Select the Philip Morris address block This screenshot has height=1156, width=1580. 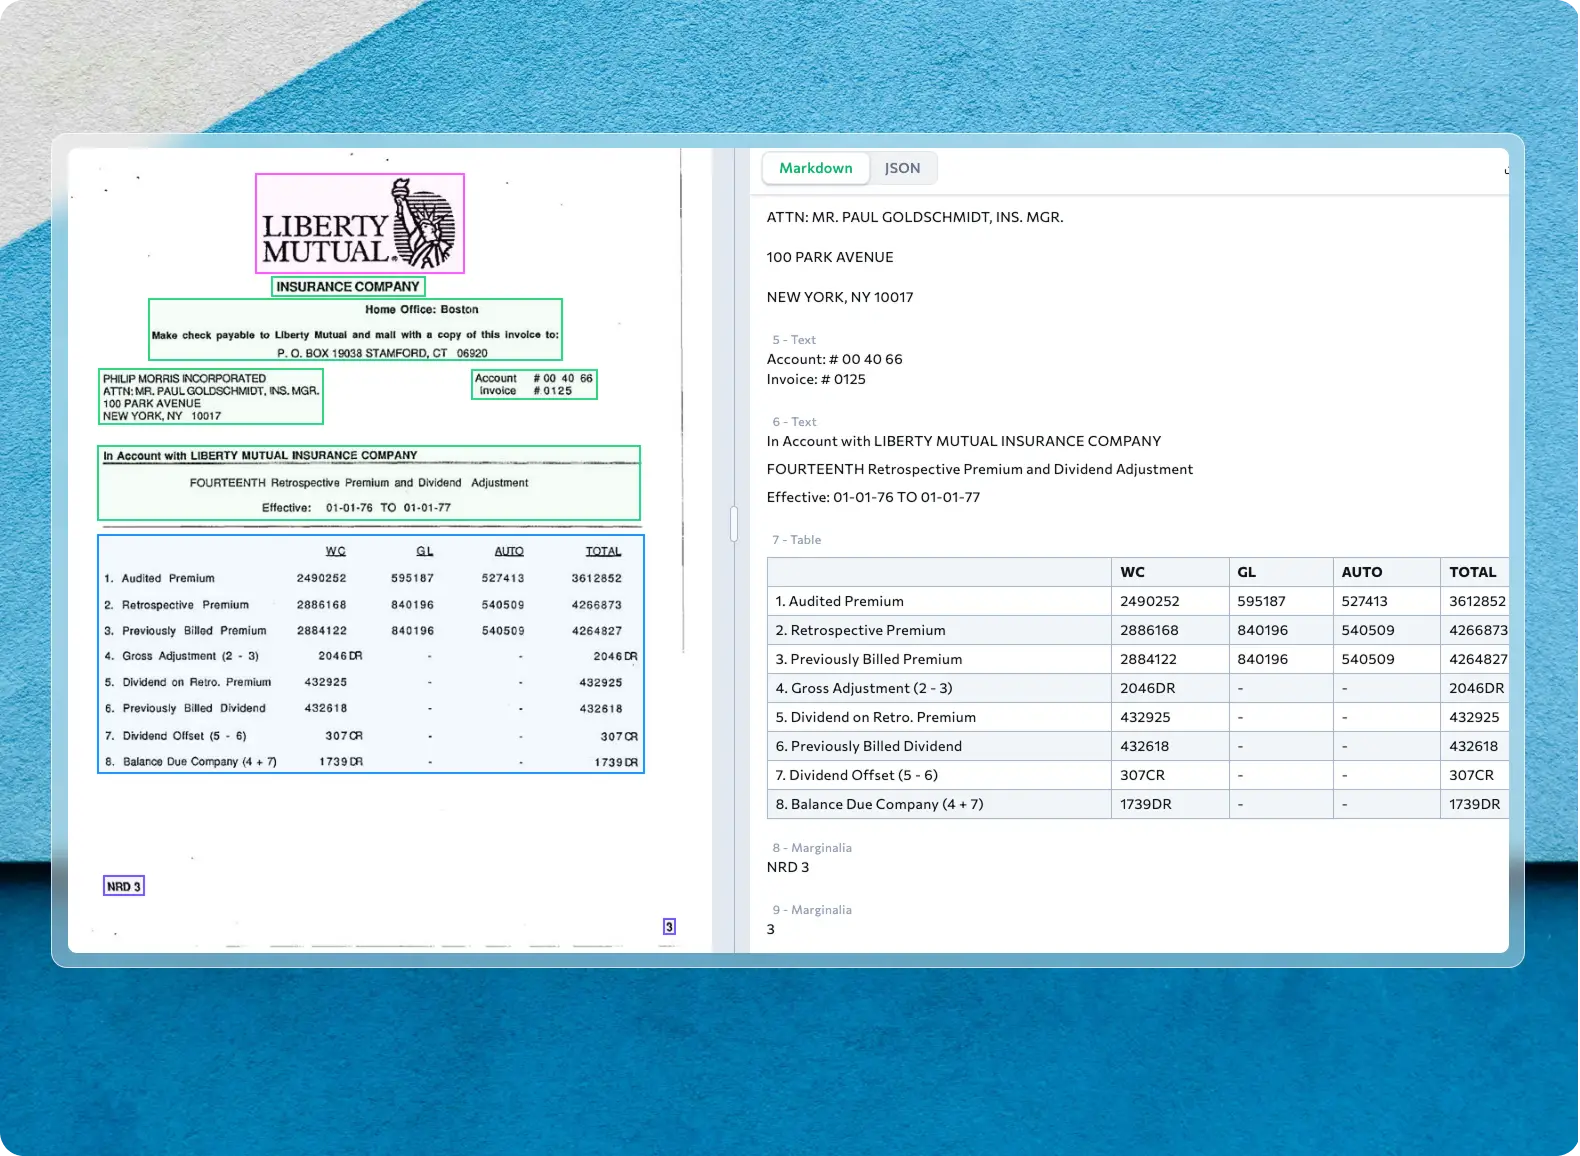[x=211, y=397]
